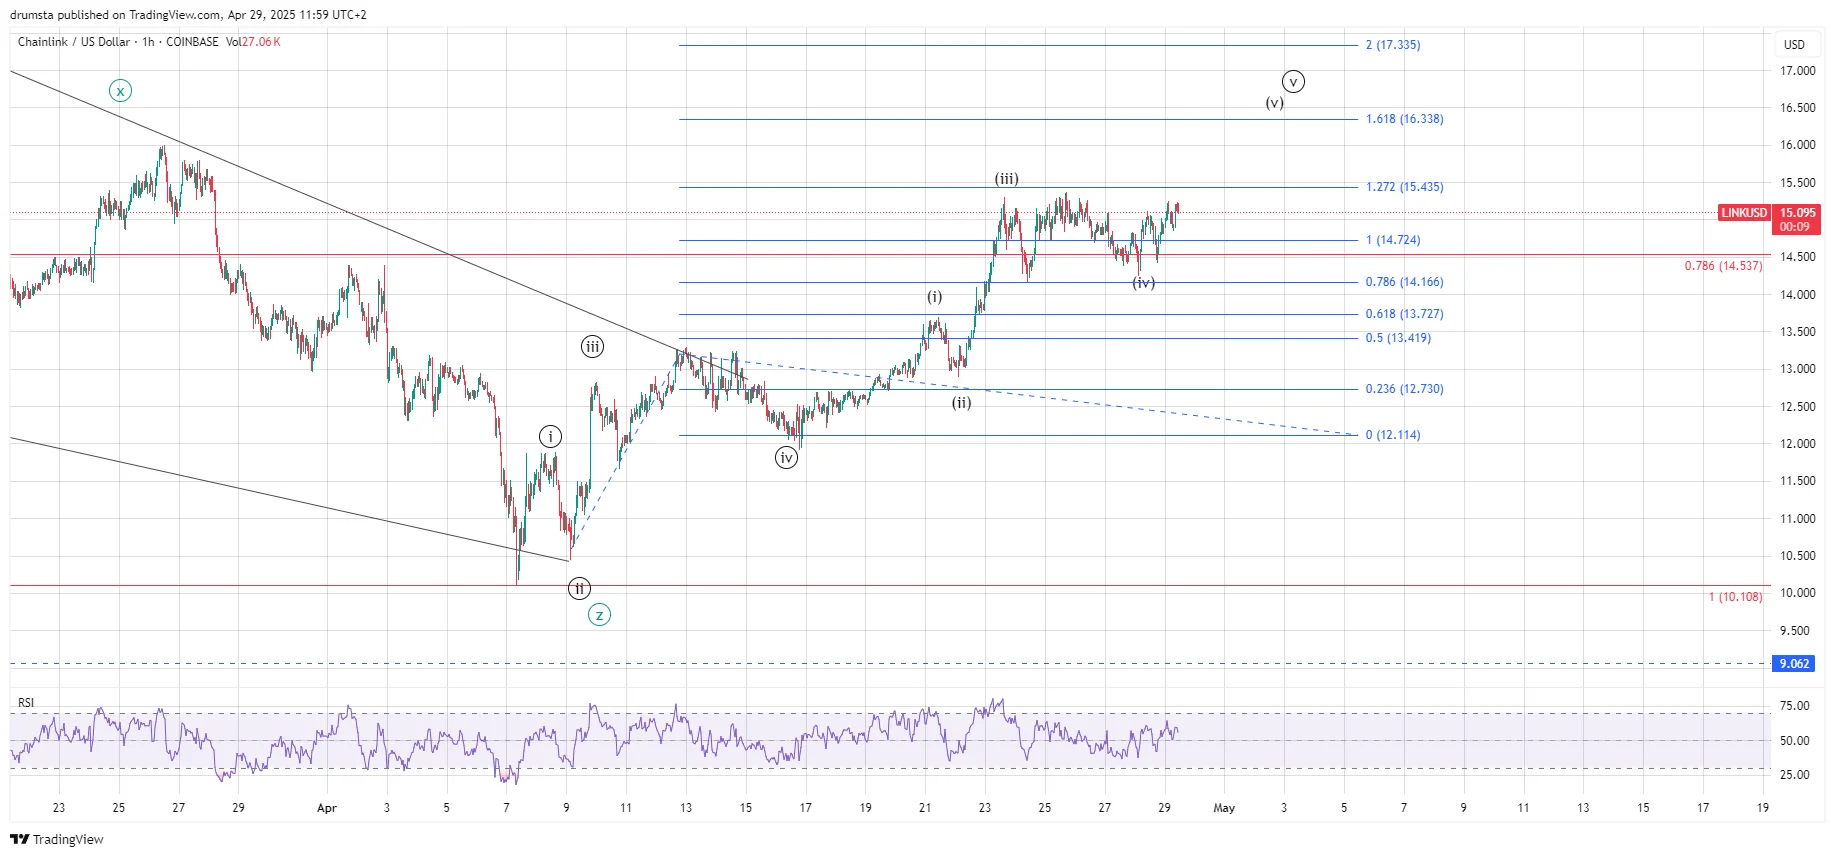Screen dimensions: 1835x857
Task: Click the Vol 27.06K volume readout
Action: pyautogui.click(x=253, y=42)
